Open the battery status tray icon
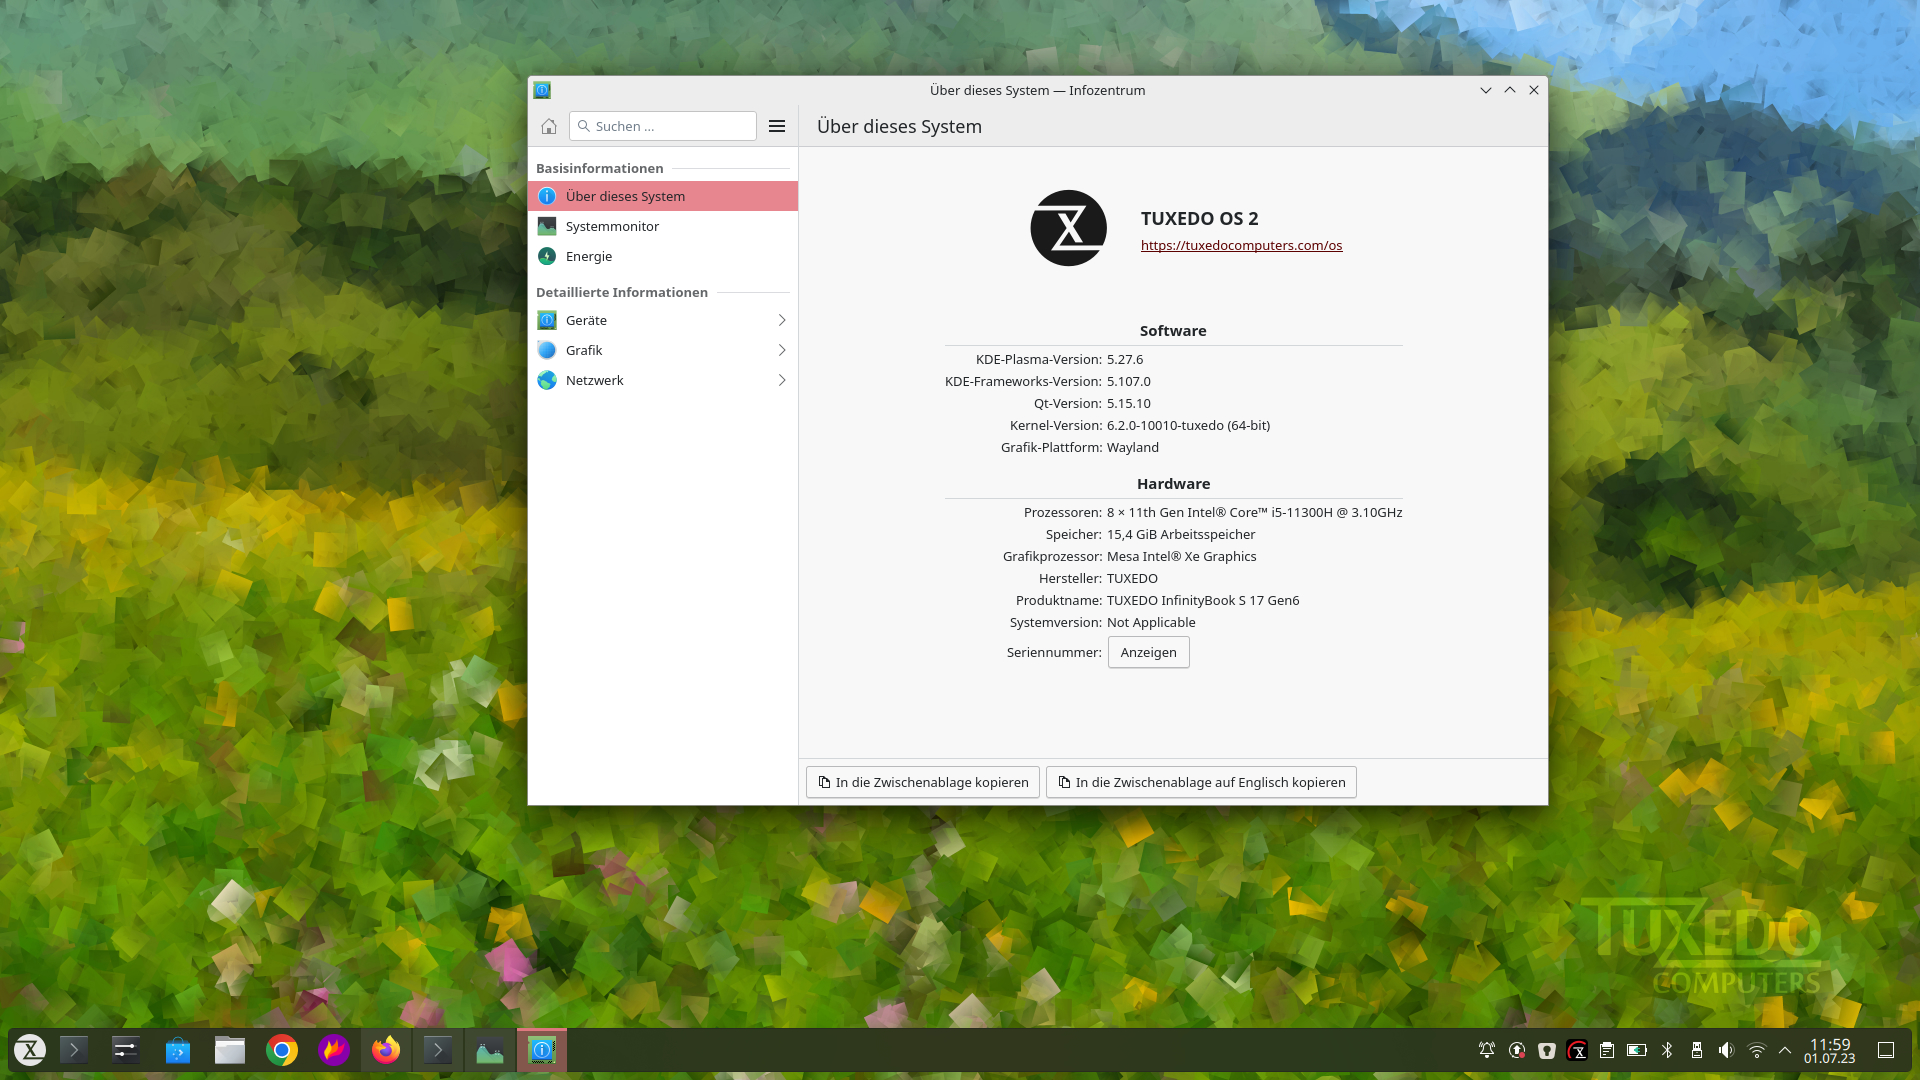Viewport: 1920px width, 1080px height. [1637, 1050]
